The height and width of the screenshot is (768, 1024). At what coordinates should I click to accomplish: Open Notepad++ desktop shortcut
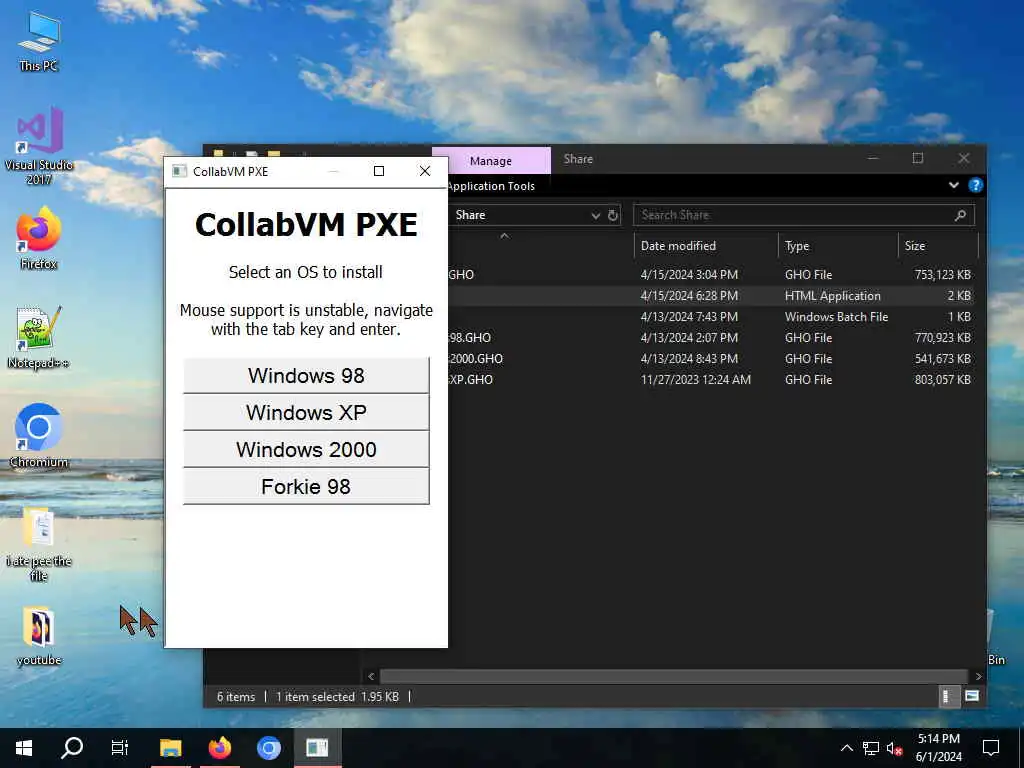point(39,338)
